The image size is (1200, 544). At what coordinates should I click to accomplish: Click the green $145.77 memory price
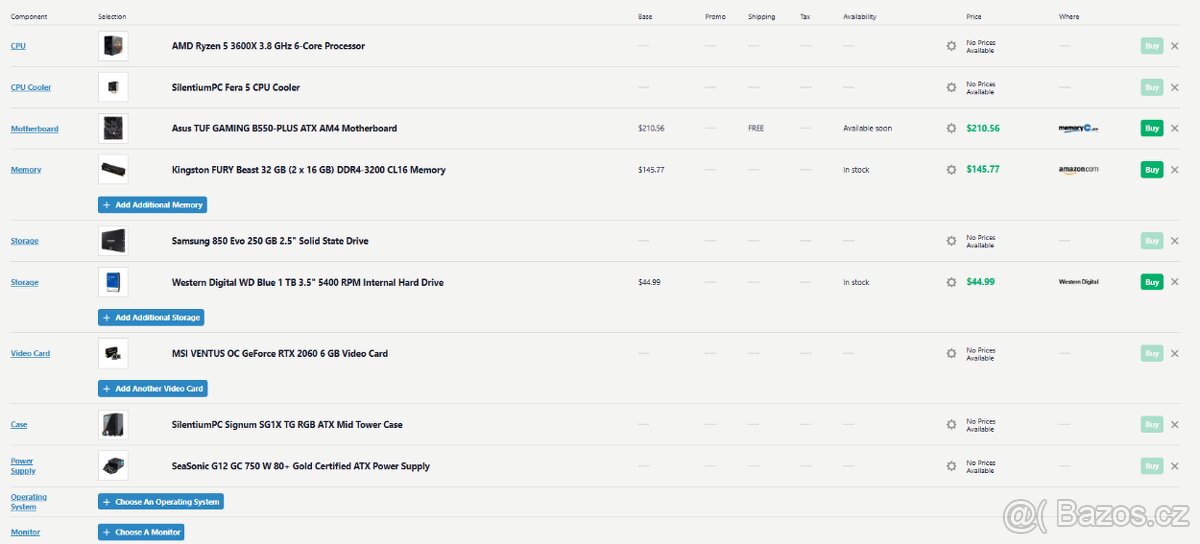[x=983, y=170]
